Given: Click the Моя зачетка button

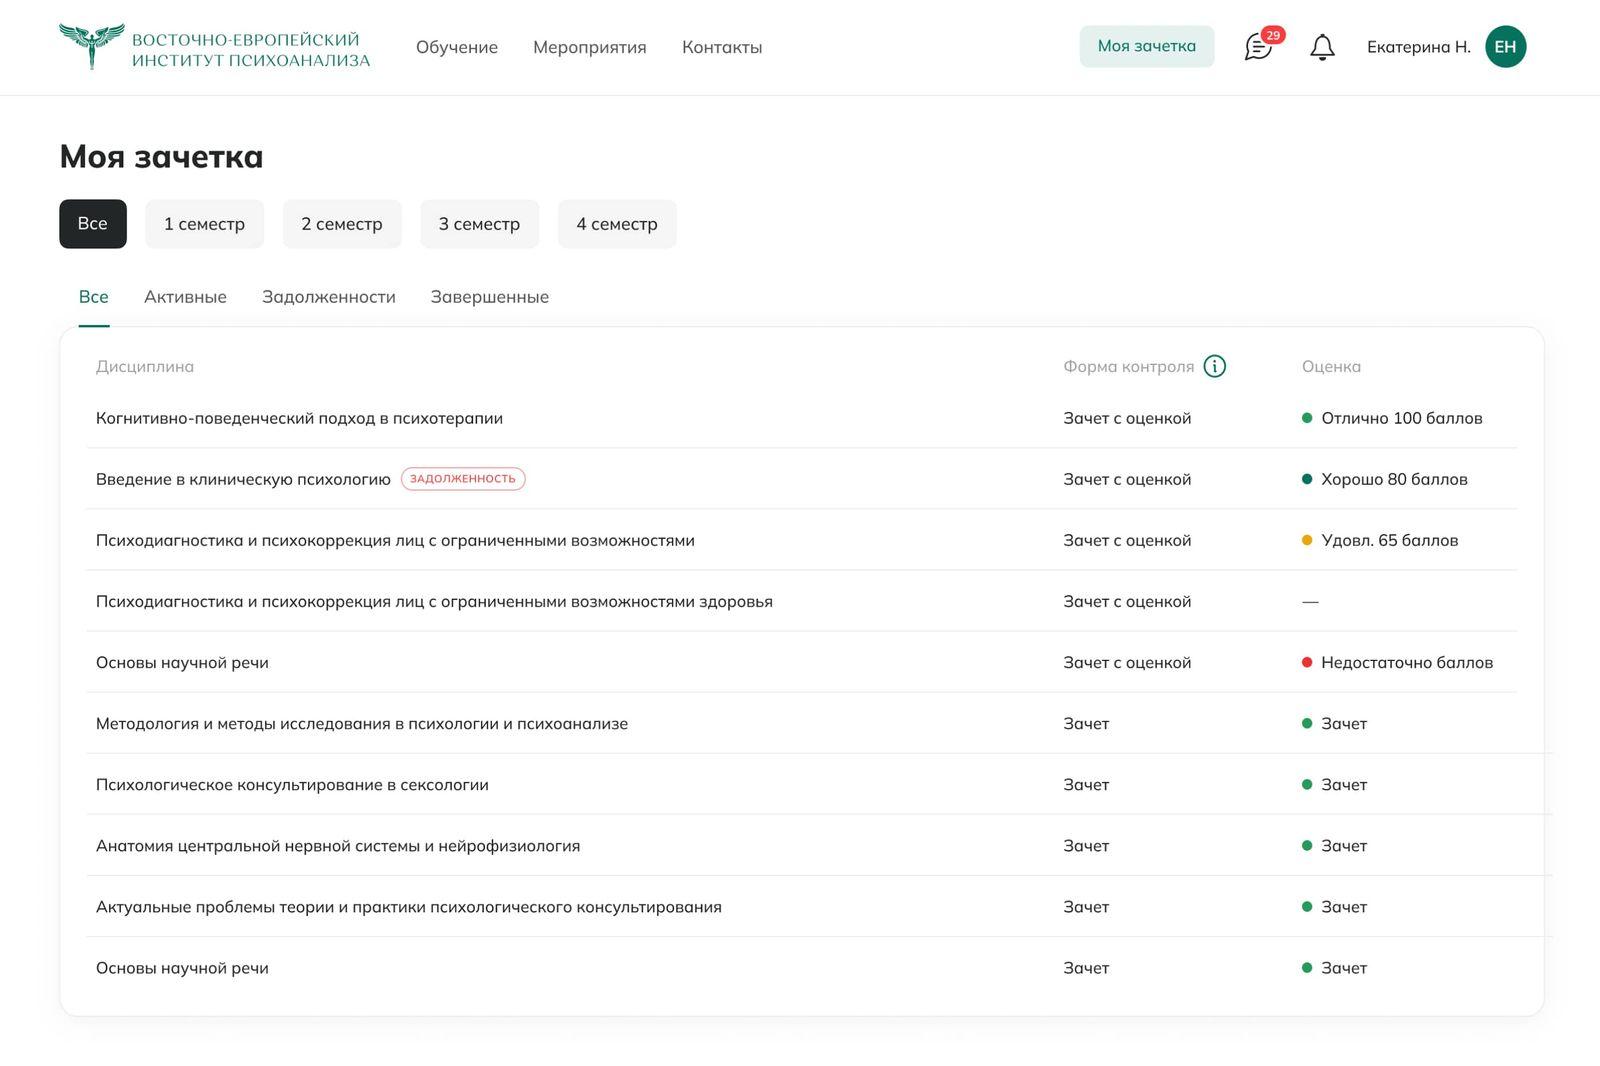Looking at the screenshot, I should [1146, 46].
